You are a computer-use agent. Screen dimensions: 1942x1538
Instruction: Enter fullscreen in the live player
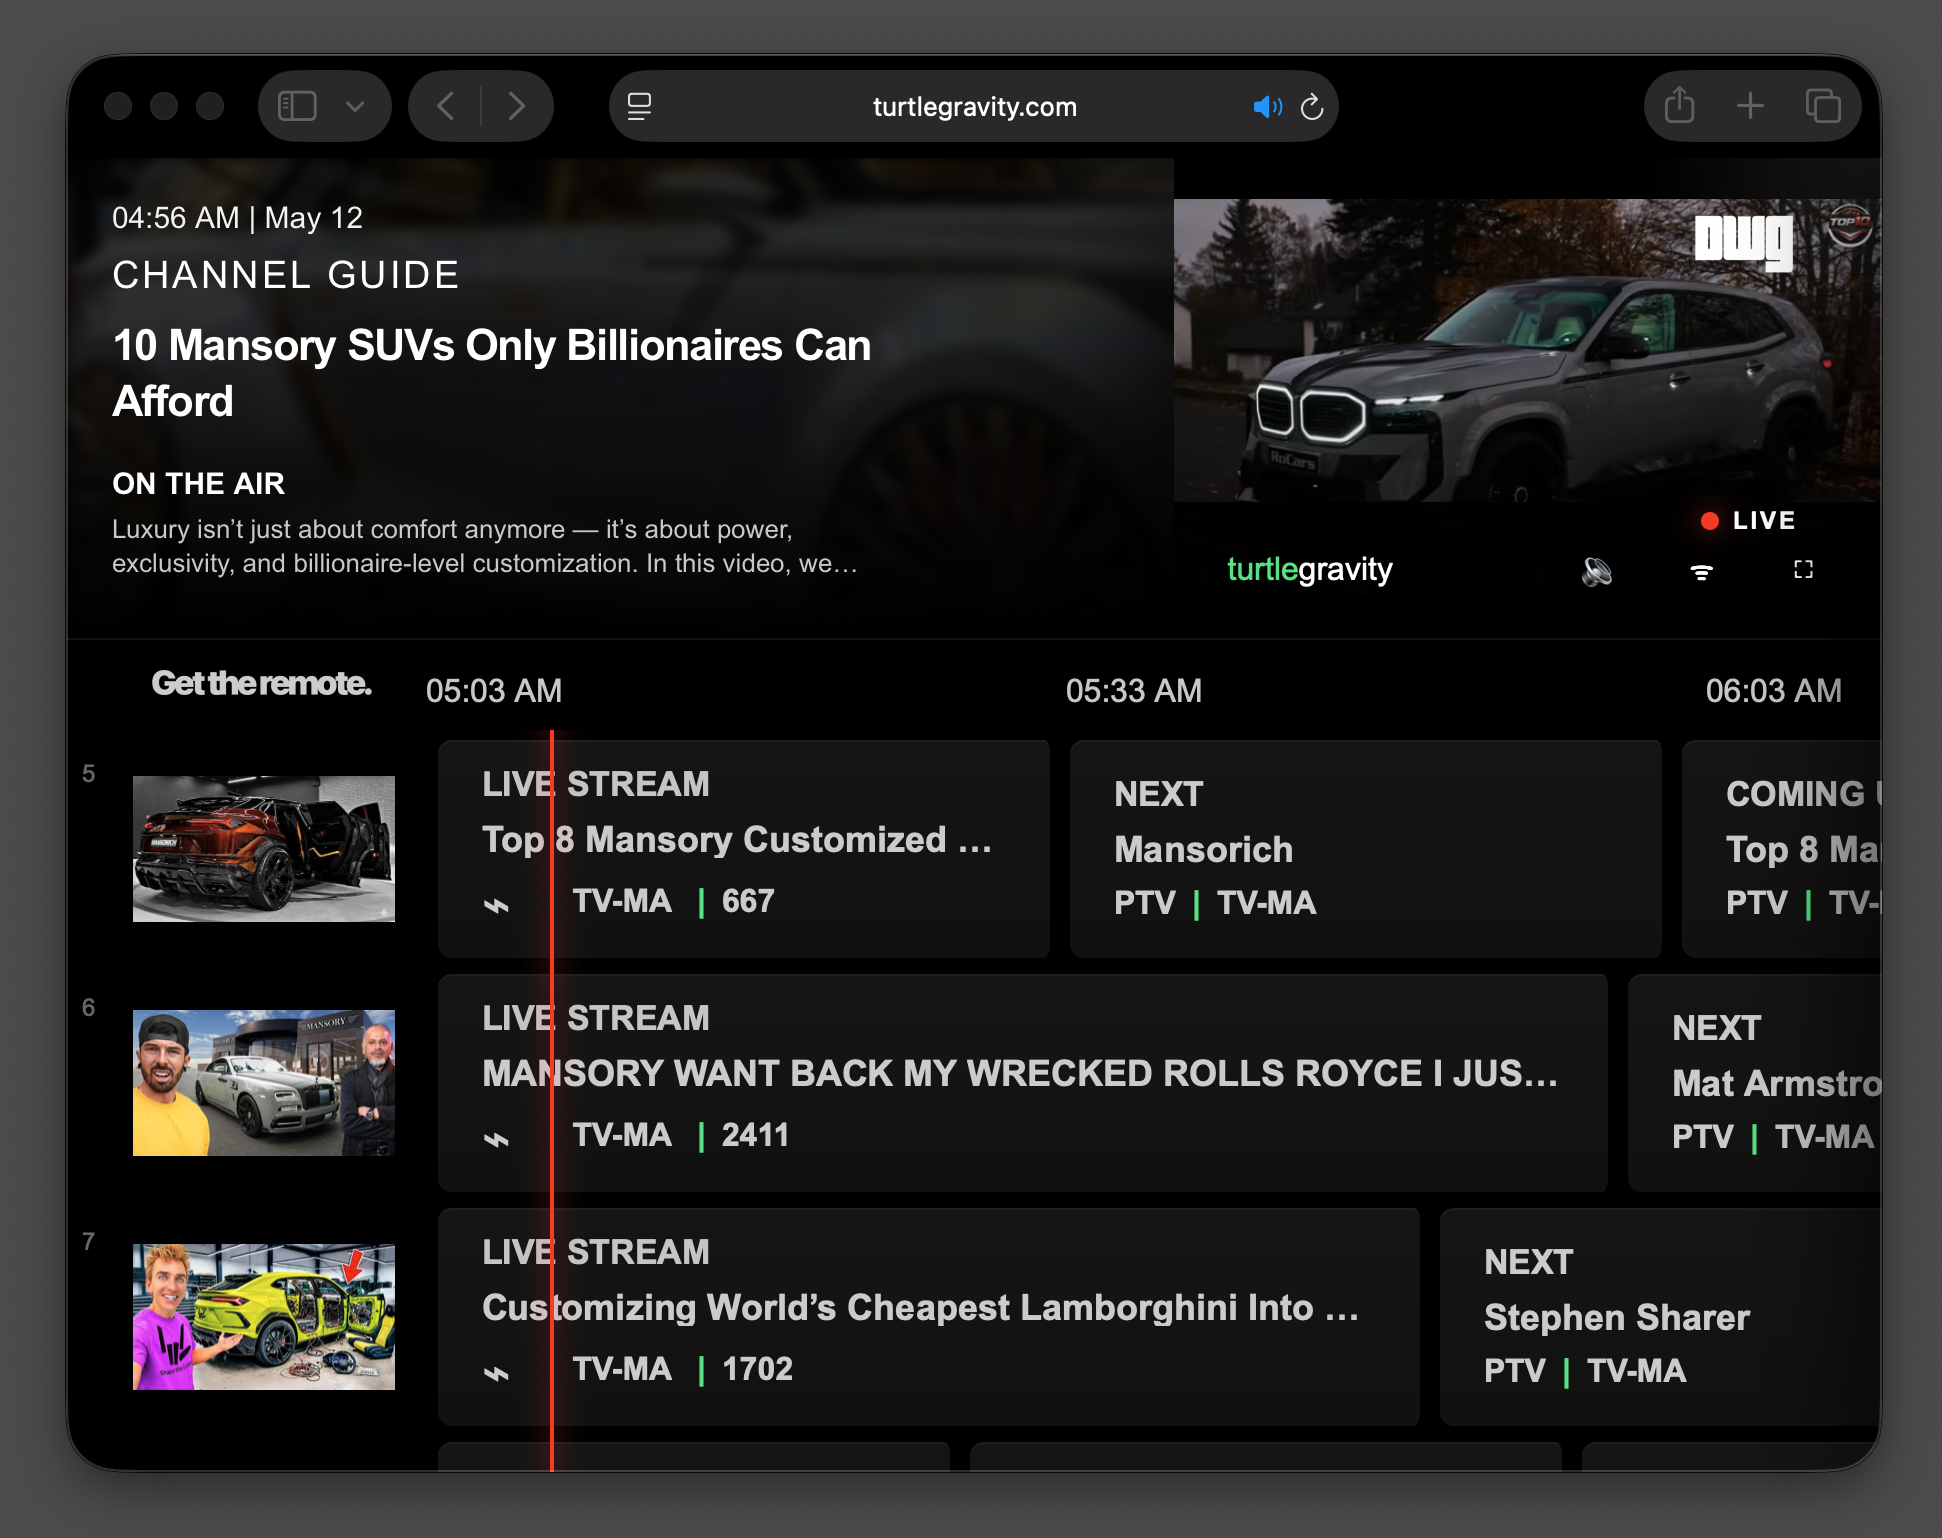pyautogui.click(x=1803, y=570)
